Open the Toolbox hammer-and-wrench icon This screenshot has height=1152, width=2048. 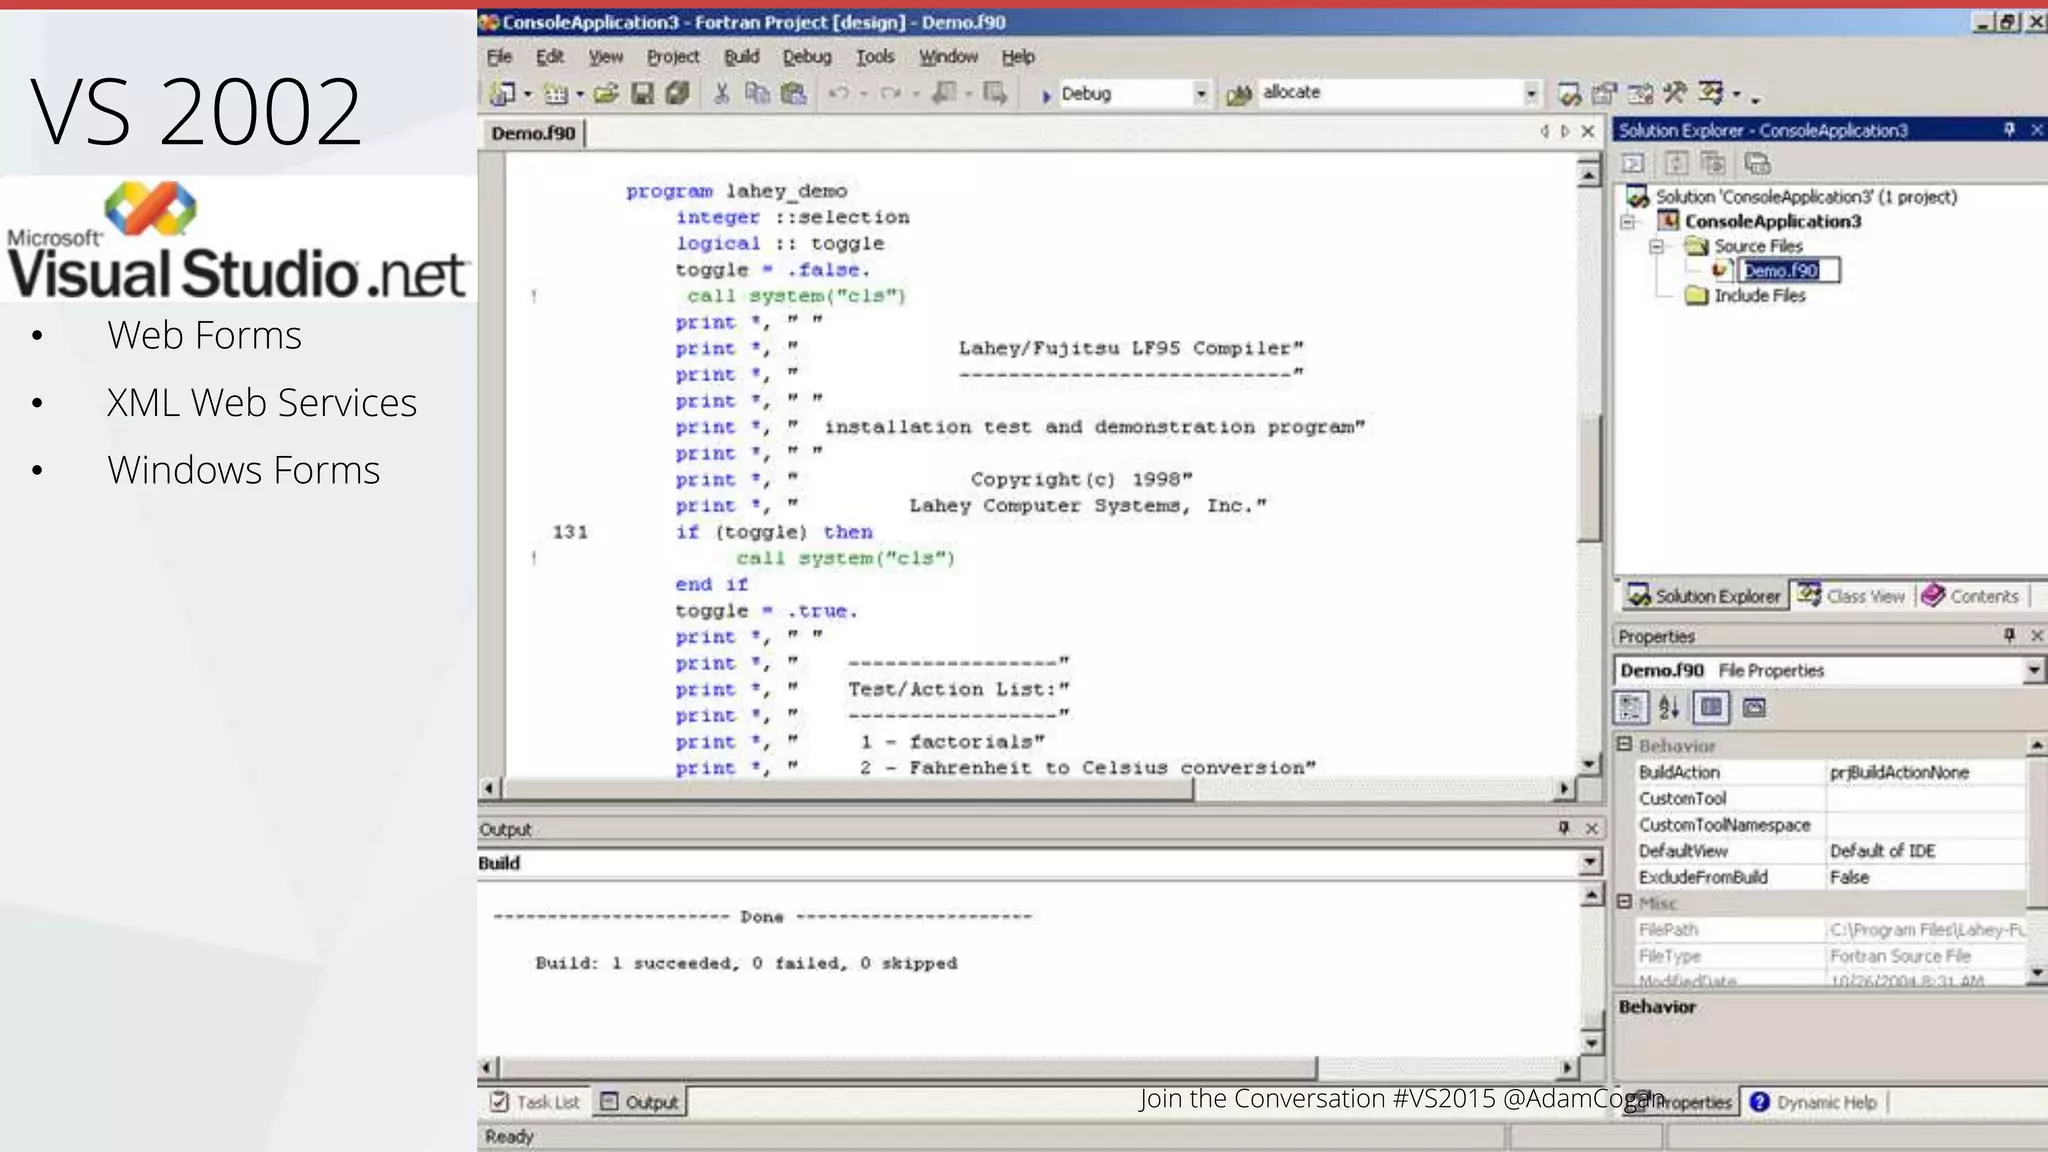click(1675, 93)
